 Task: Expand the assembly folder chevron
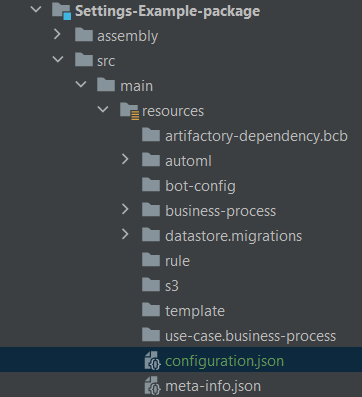click(57, 34)
